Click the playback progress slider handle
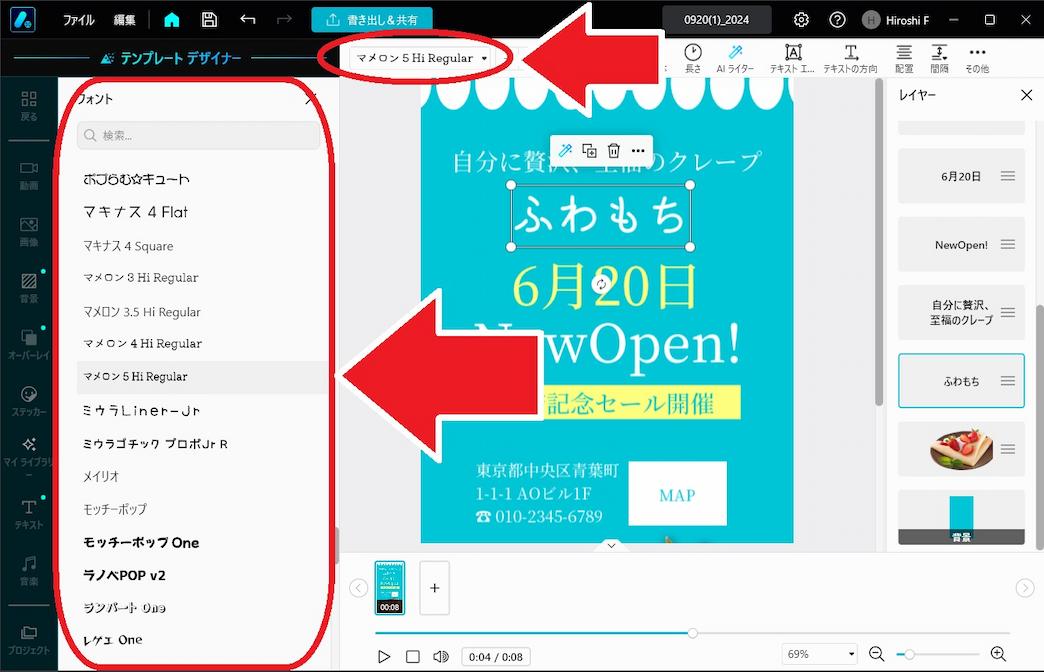 692,633
